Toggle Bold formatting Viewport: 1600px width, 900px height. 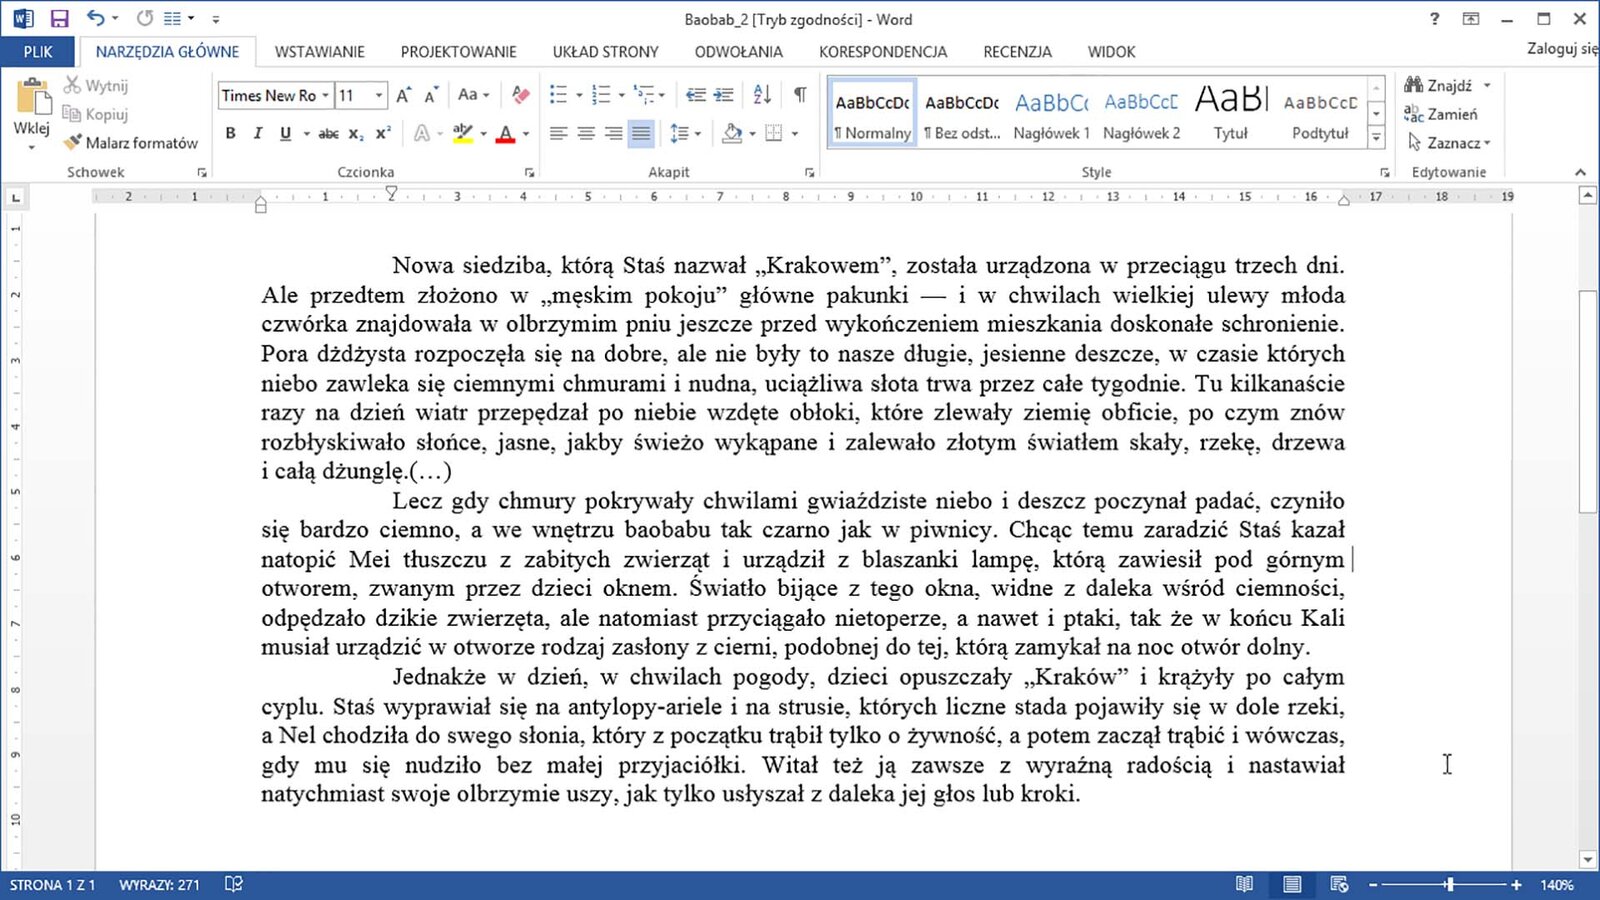click(x=230, y=133)
